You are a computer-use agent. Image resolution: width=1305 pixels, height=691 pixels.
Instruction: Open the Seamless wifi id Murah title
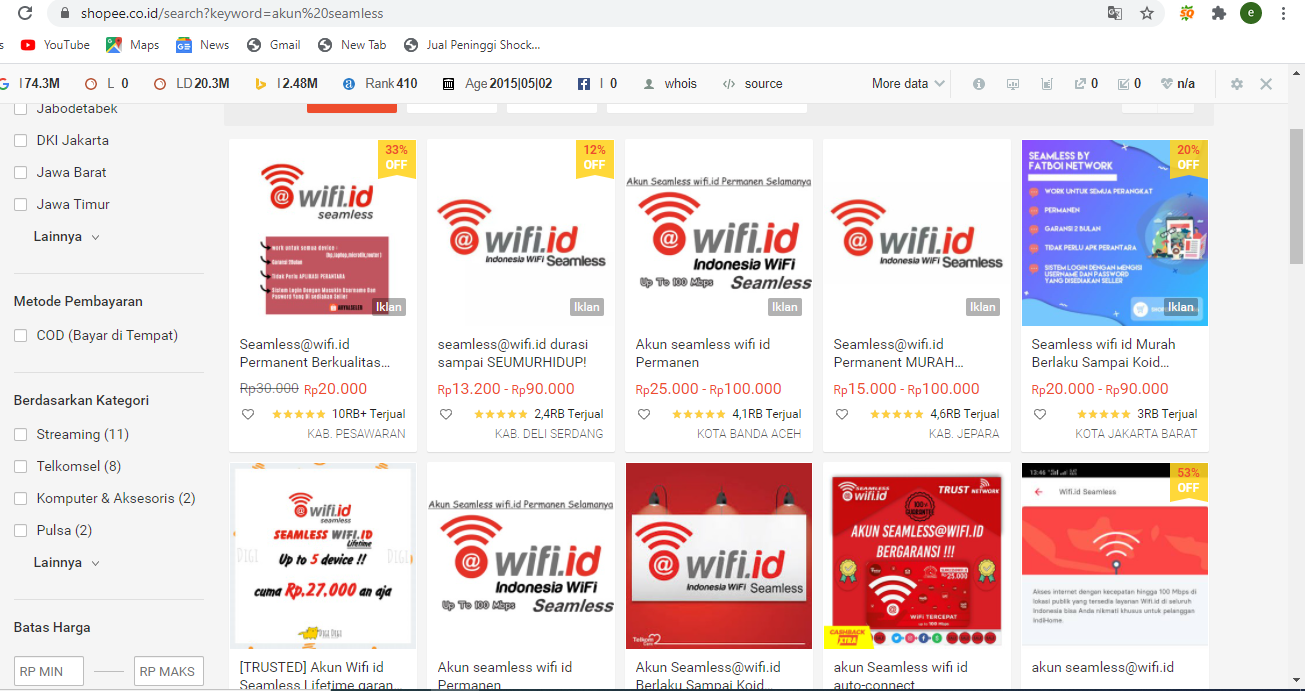tap(1104, 353)
